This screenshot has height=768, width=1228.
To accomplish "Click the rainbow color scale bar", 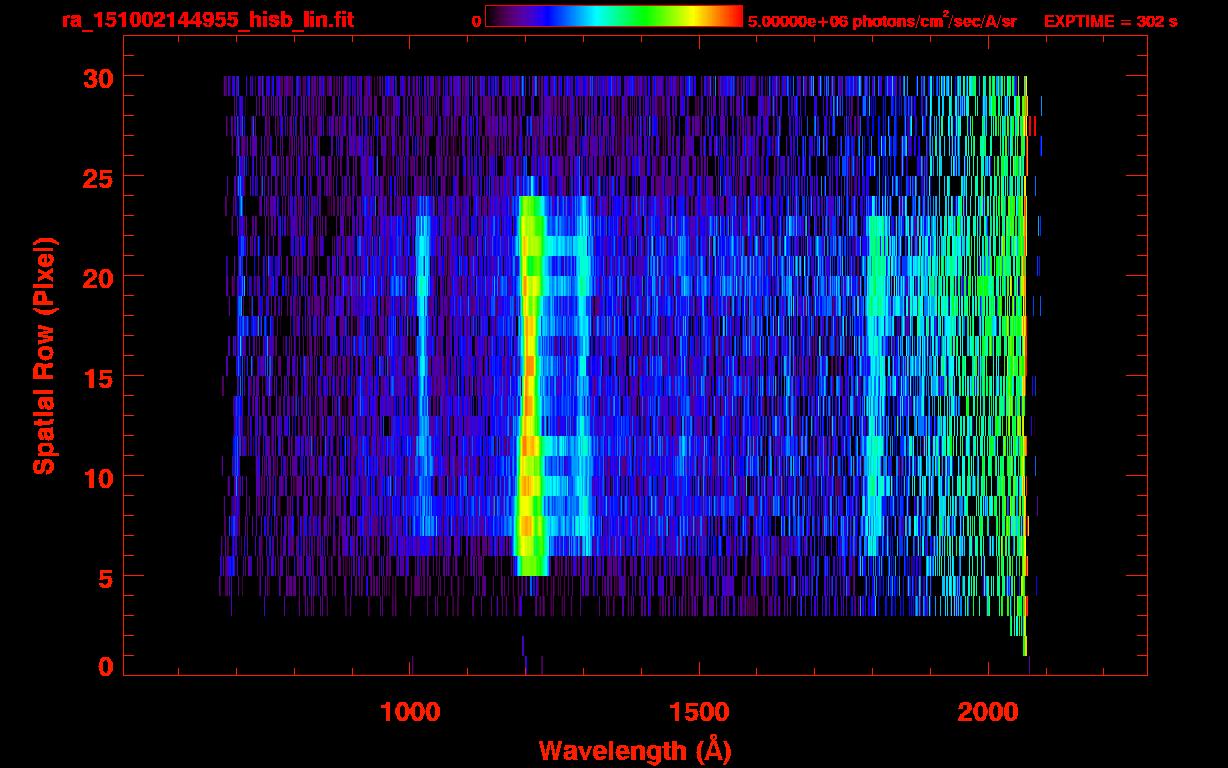I will pos(614,16).
